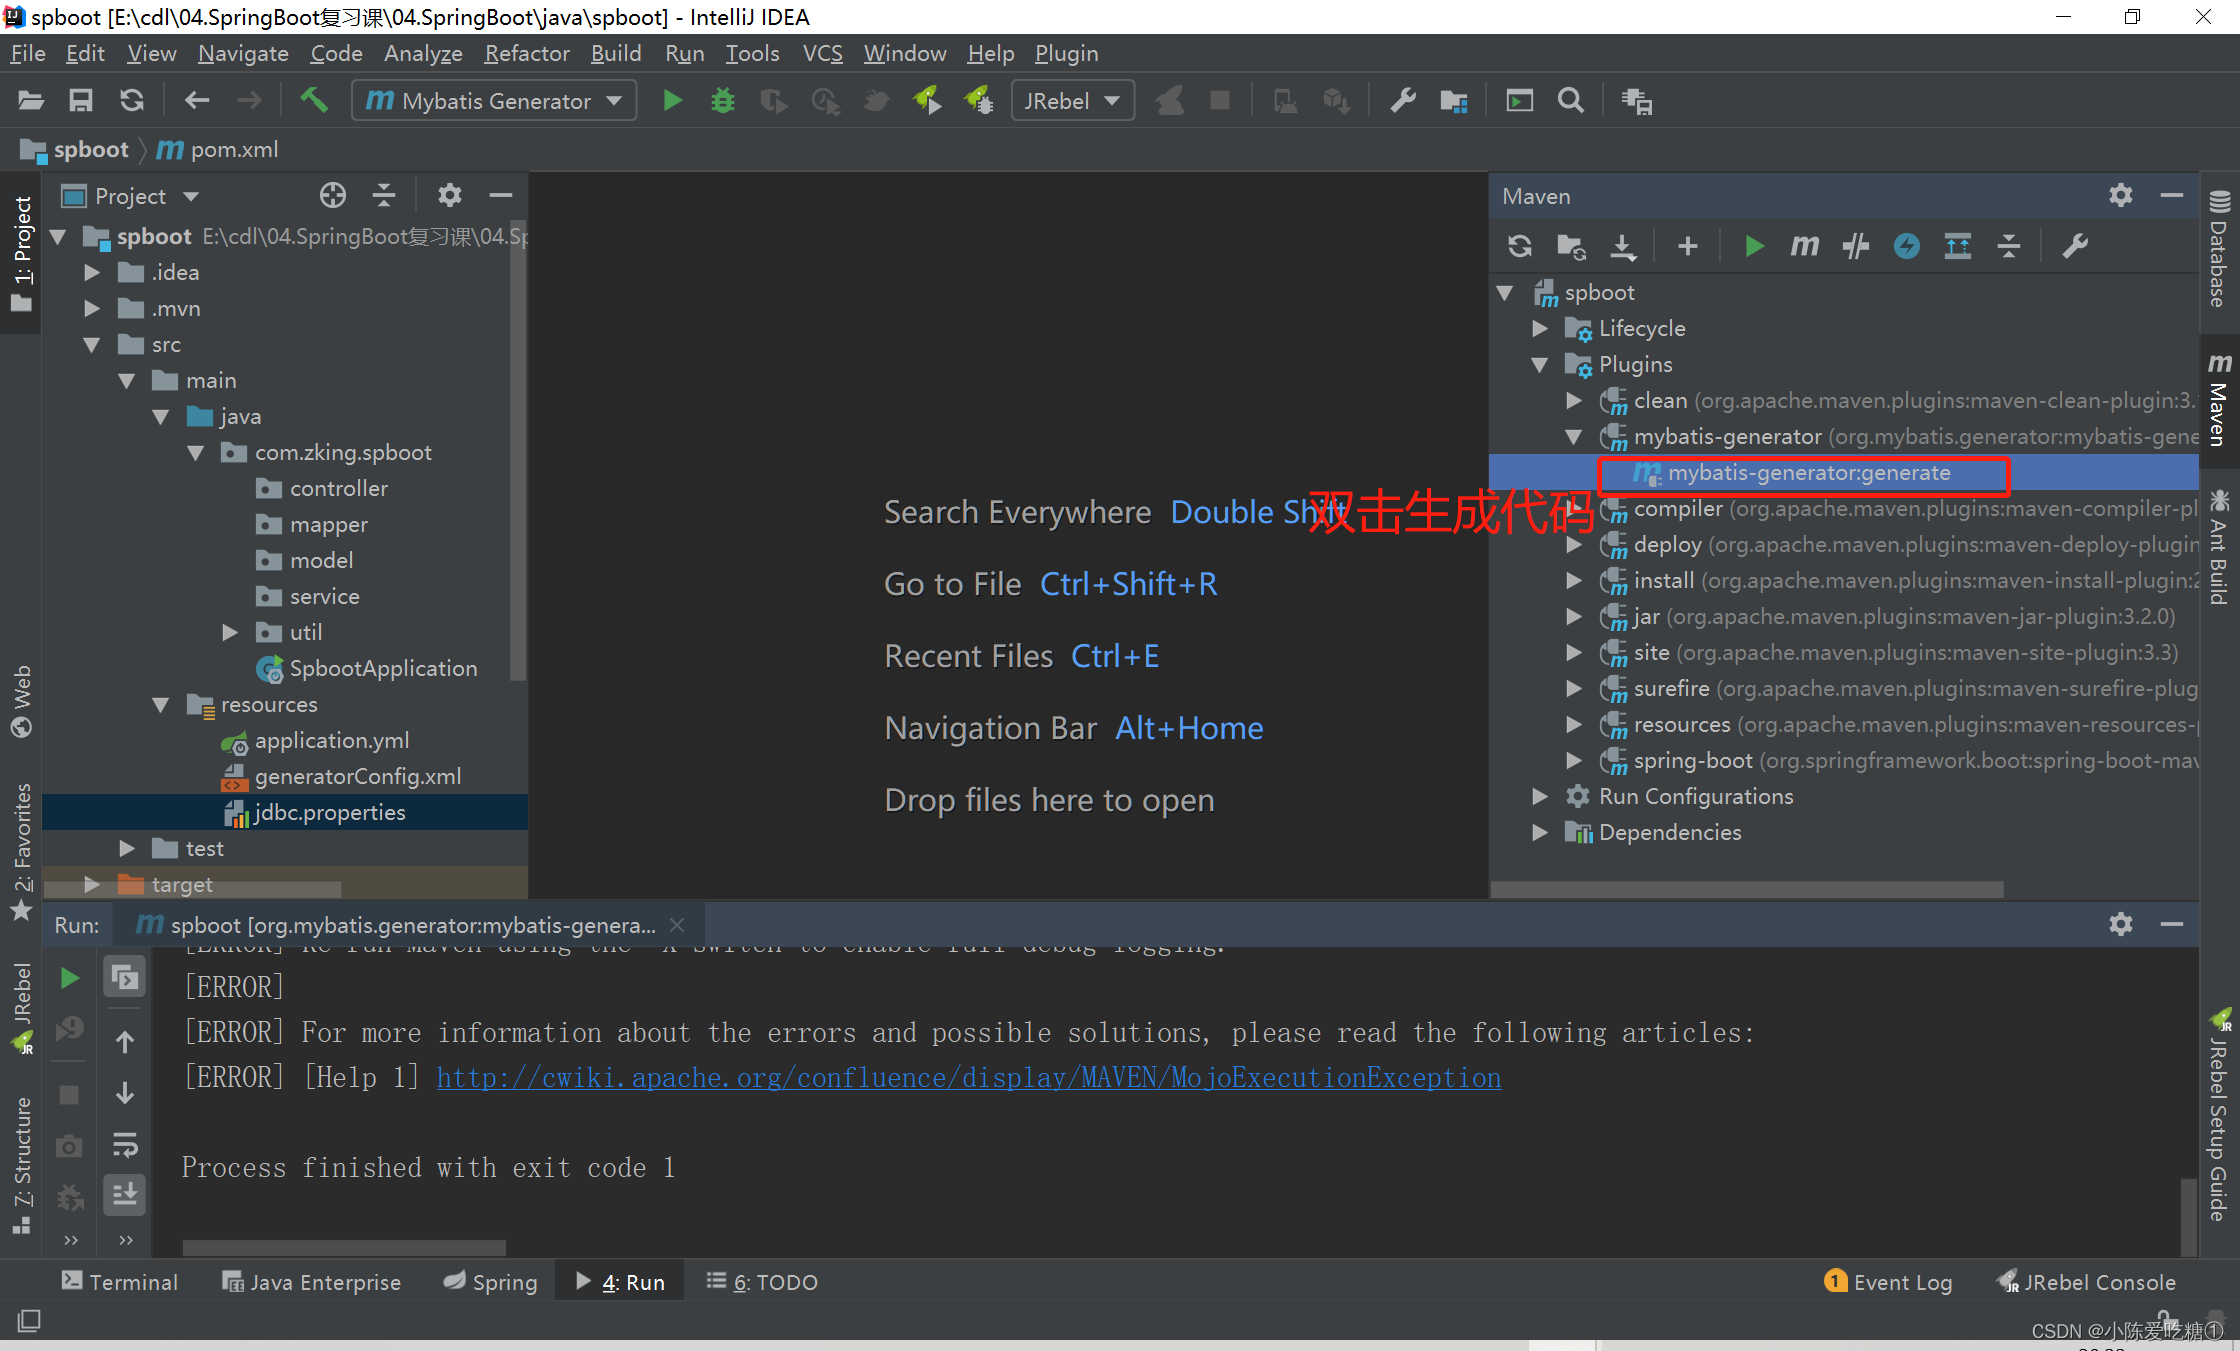2240x1351 pixels.
Task: Collapse all nodes in the Maven panel
Action: tap(2009, 246)
